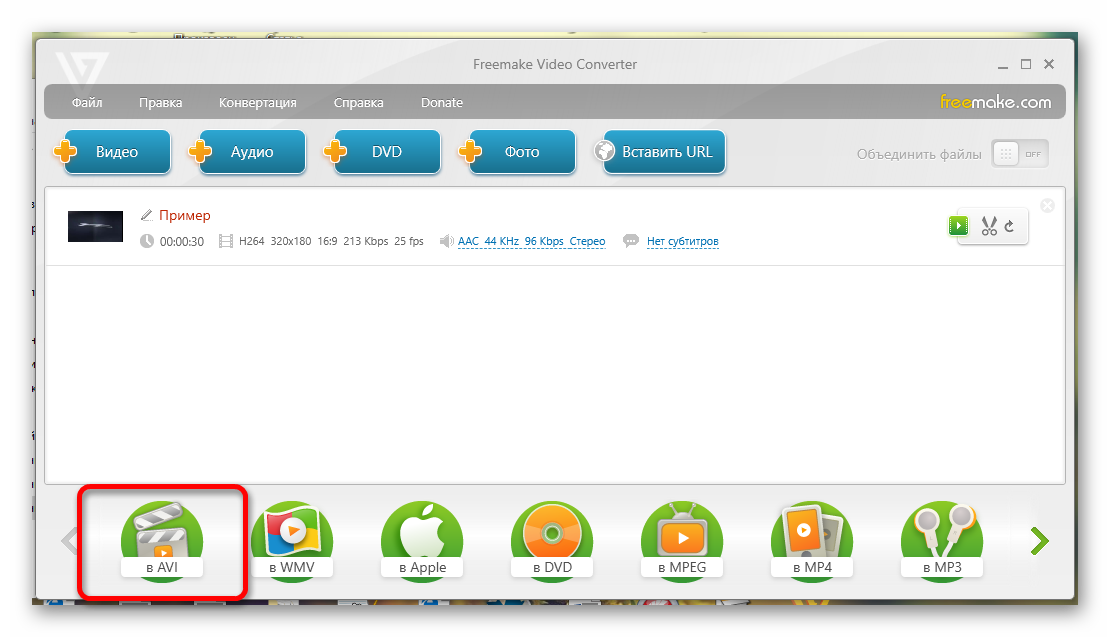The image size is (1110, 637).
Task: Rotate the video with rotate icon
Action: click(x=1009, y=226)
